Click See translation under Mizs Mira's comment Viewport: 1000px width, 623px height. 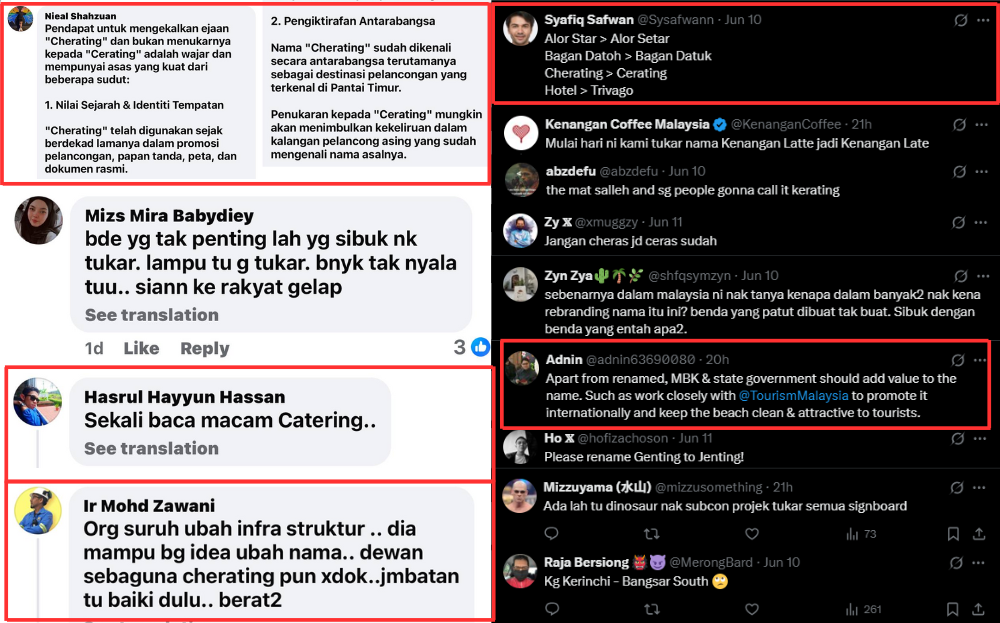click(x=152, y=314)
